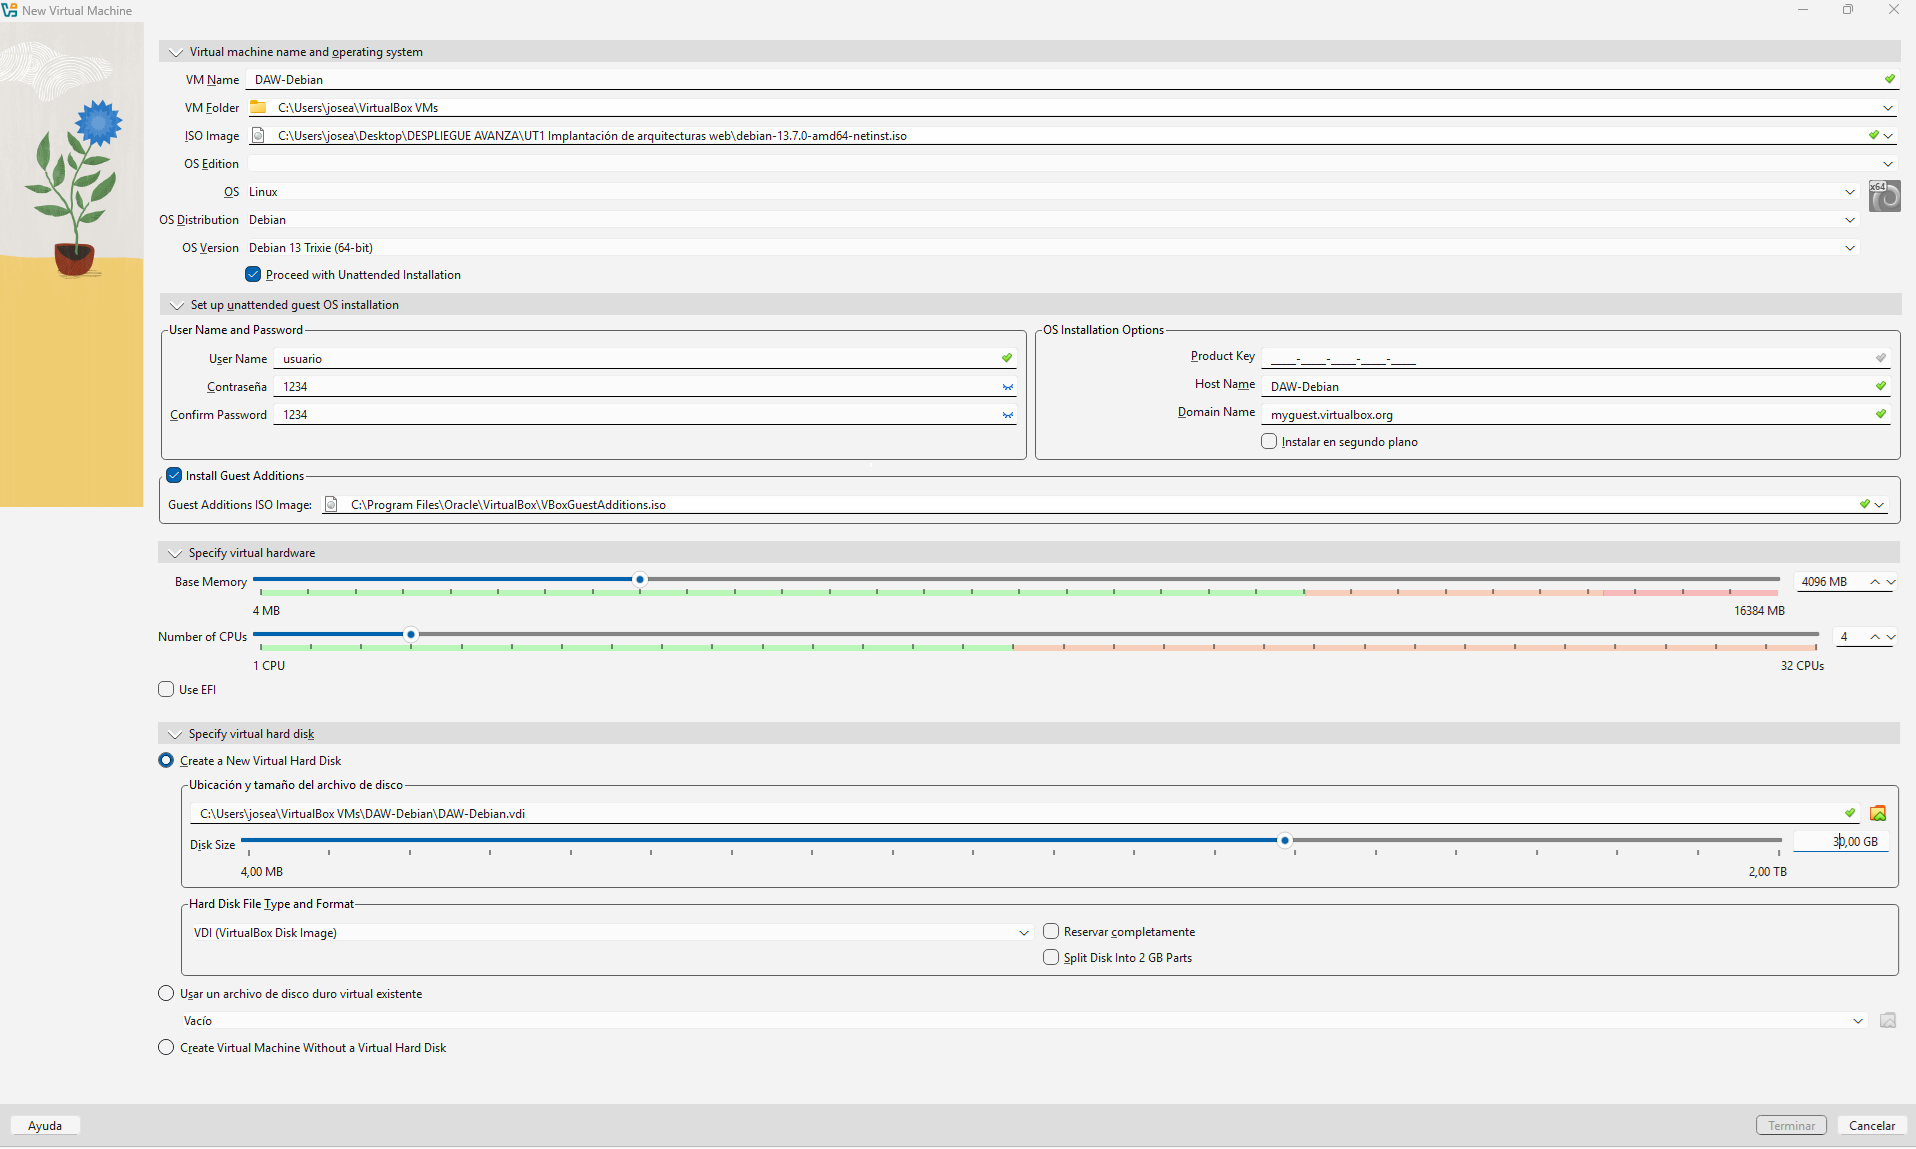
Task: Open the VM Folder dropdown
Action: coord(1887,108)
